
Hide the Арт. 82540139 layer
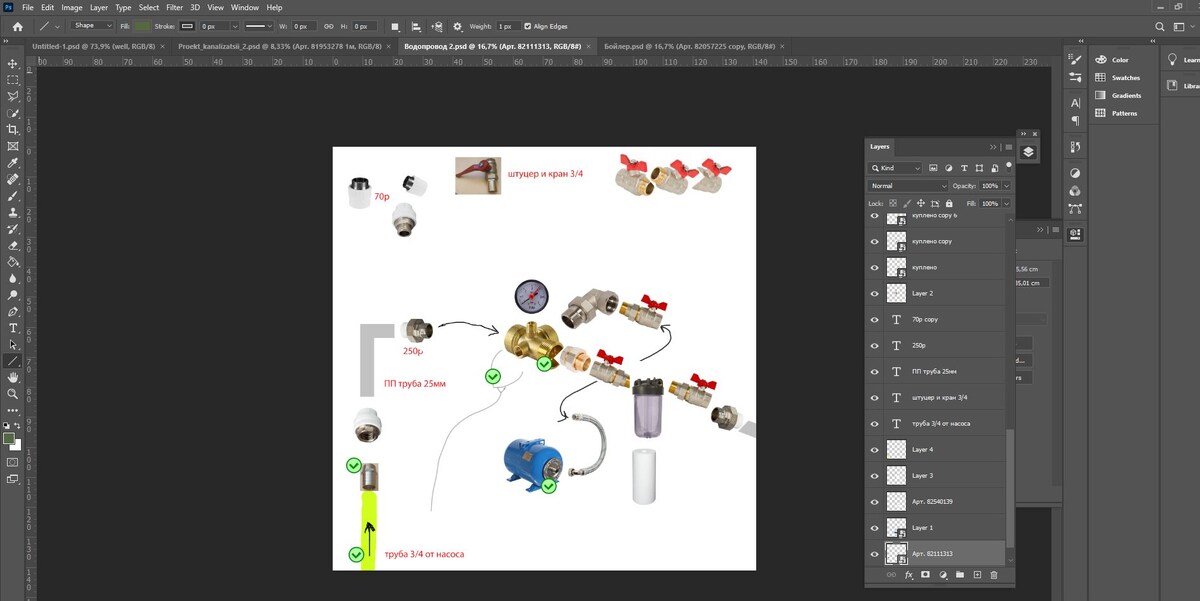[875, 502]
